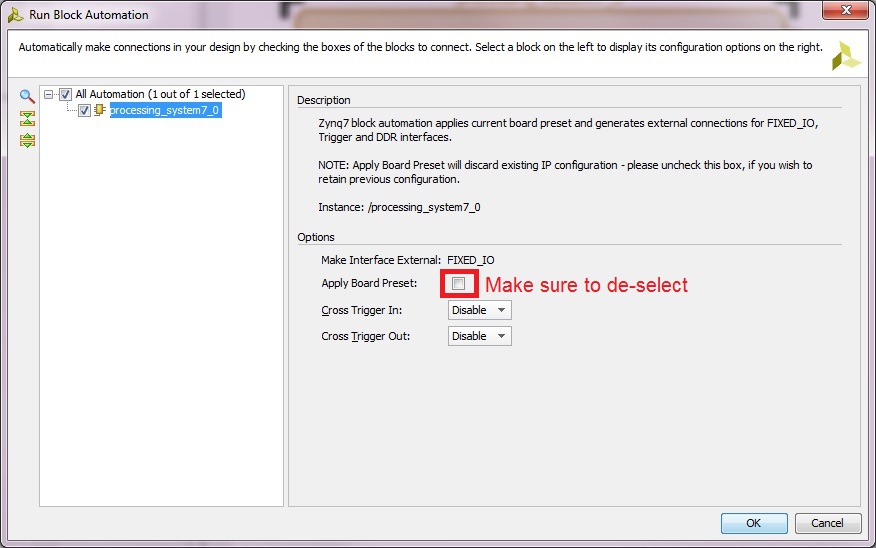Click the Description section heading
876x548 pixels.
click(x=324, y=100)
